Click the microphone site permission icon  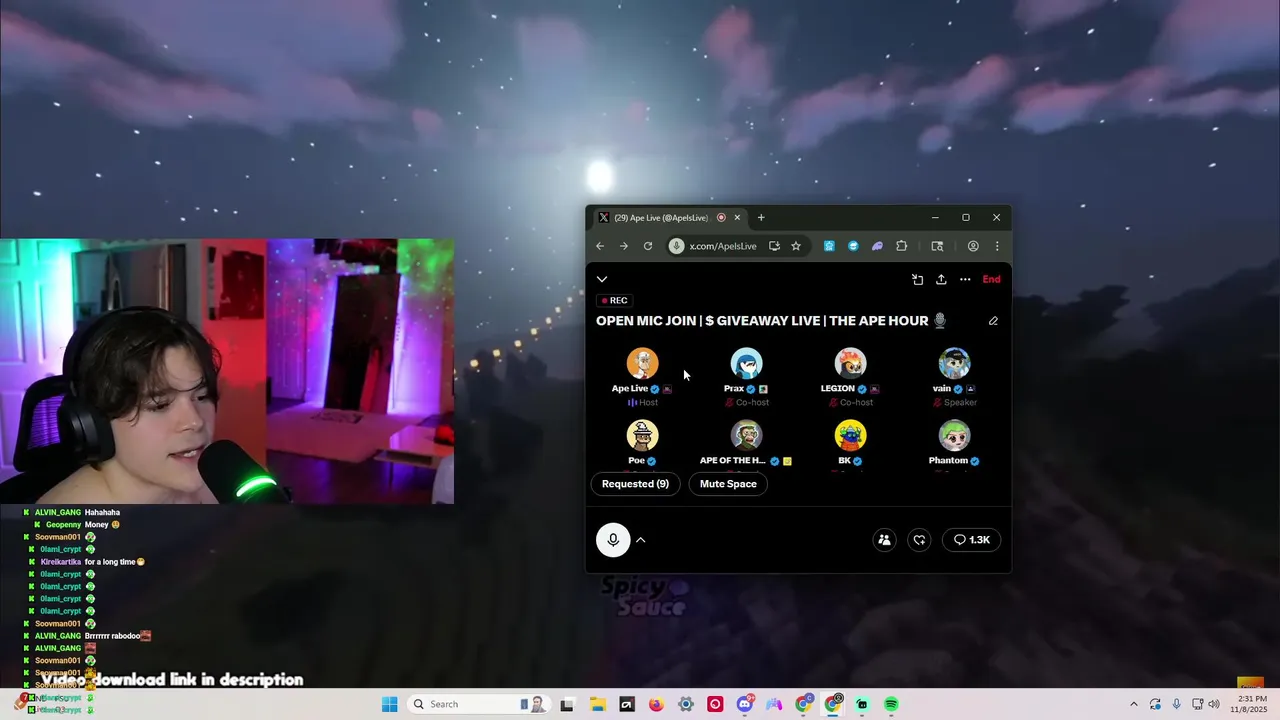pyautogui.click(x=677, y=246)
